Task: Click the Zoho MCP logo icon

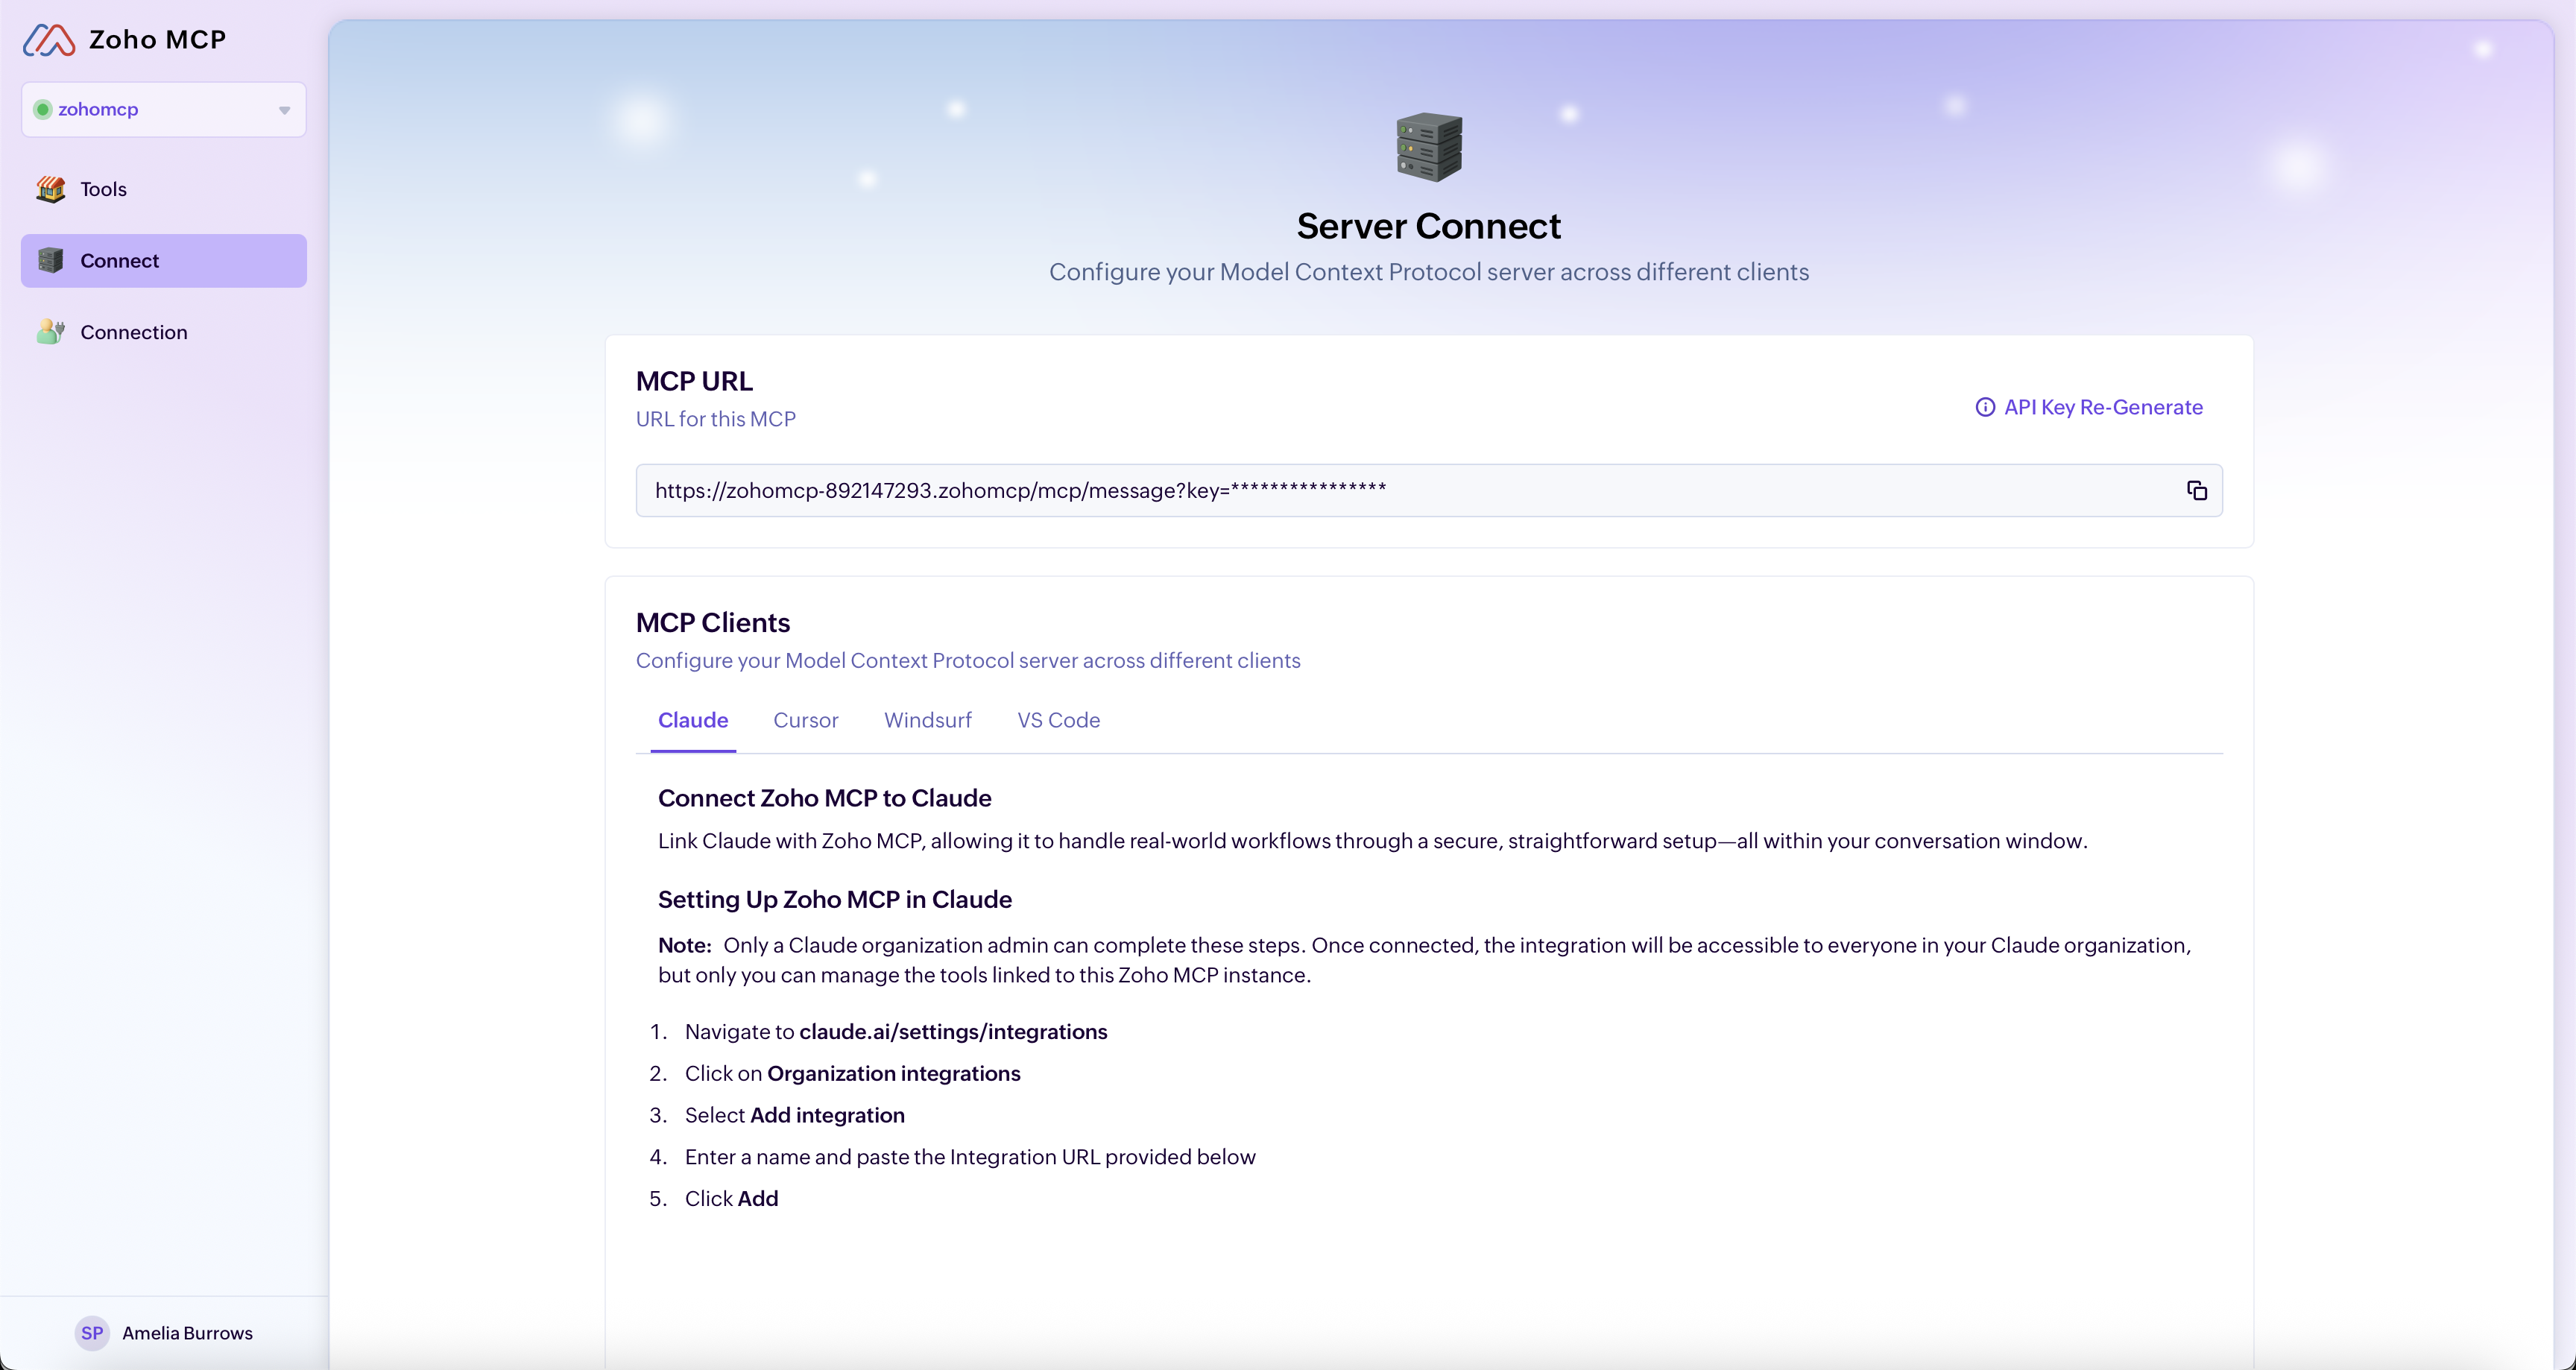Action: (x=49, y=40)
